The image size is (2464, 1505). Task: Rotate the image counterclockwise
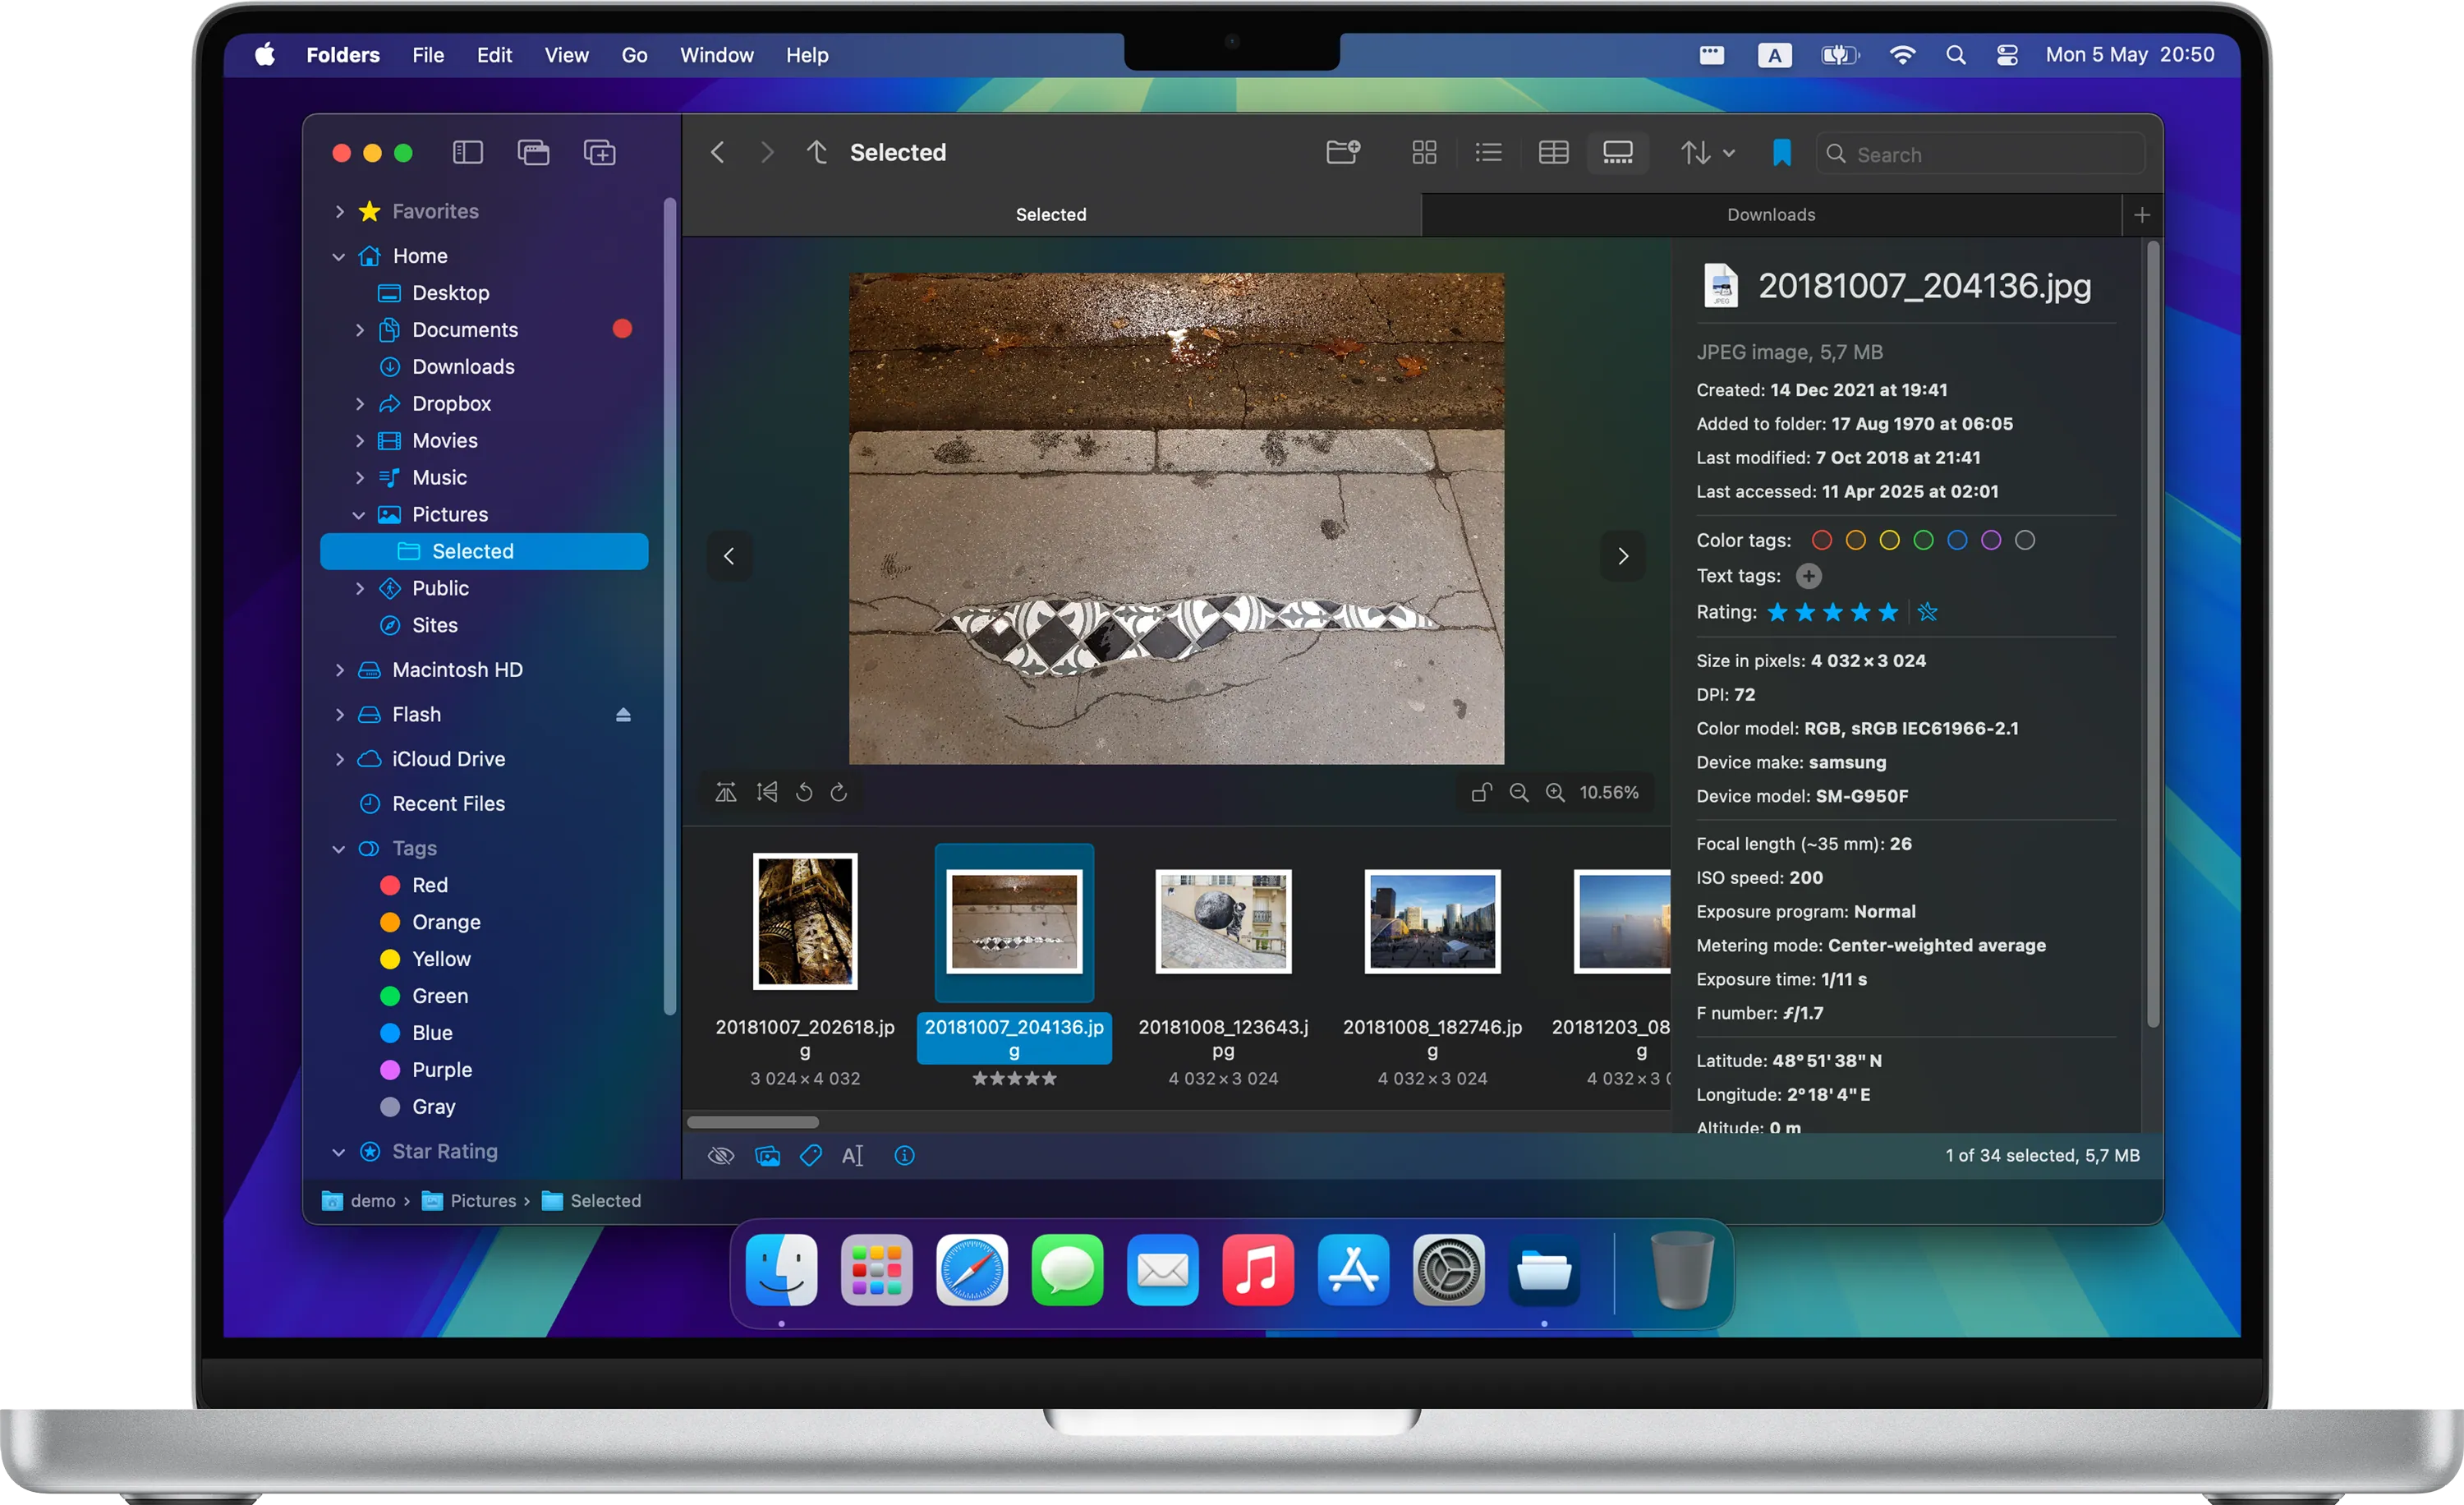pyautogui.click(x=804, y=792)
